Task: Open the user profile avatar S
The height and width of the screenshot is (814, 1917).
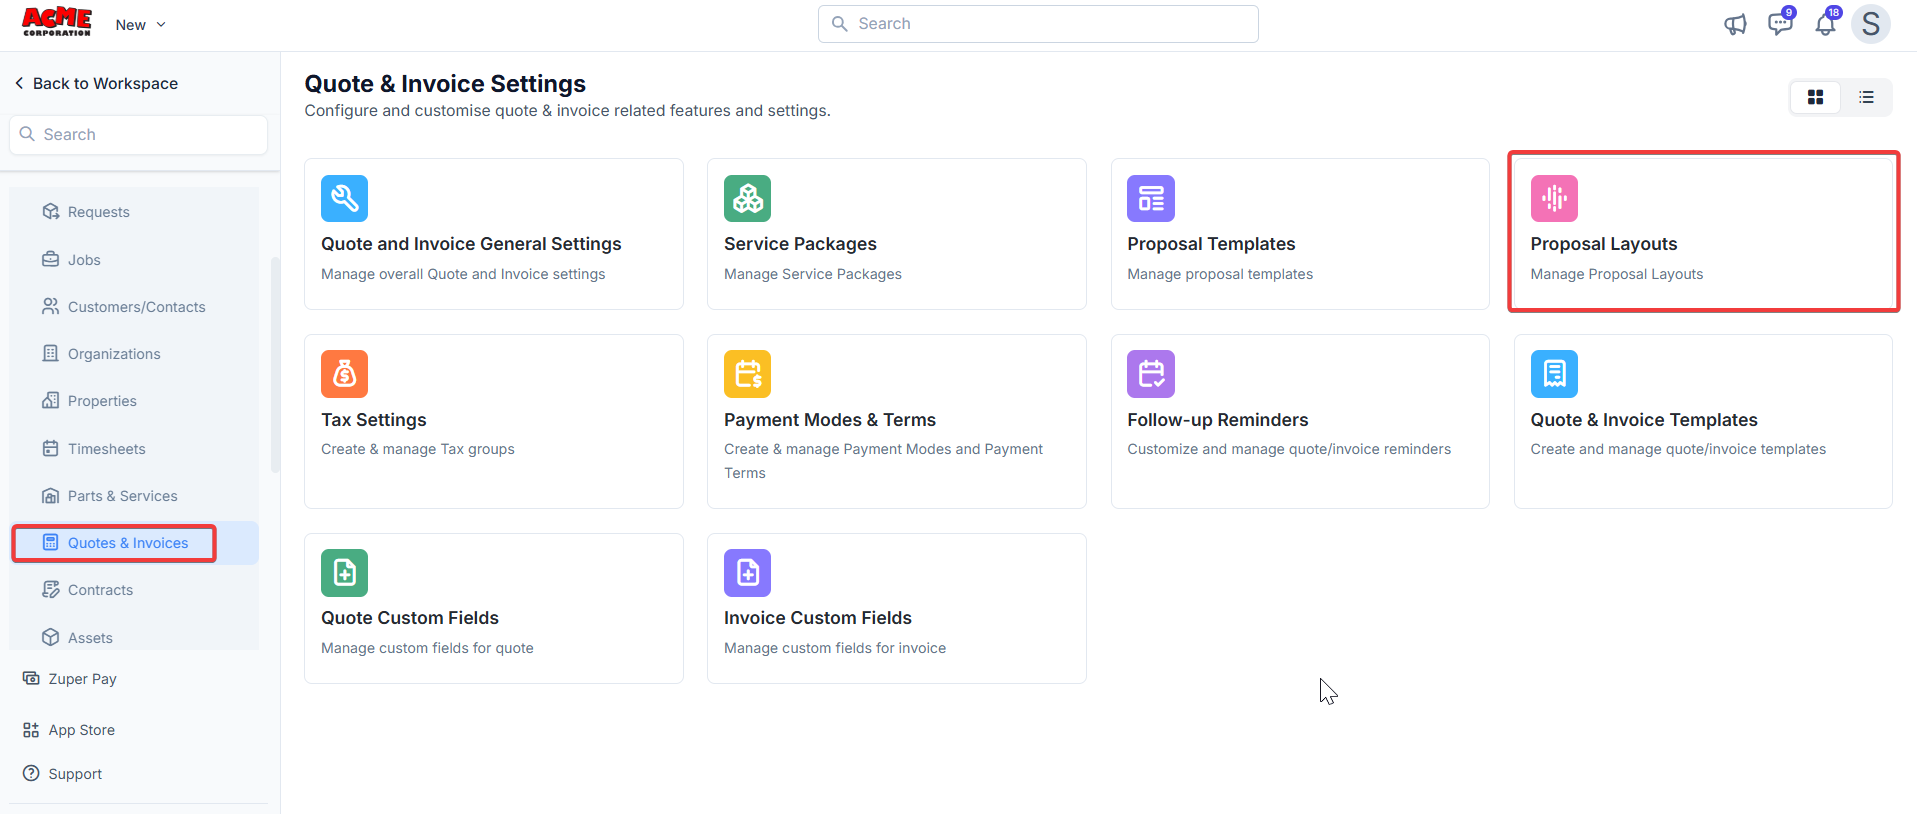Action: (x=1870, y=24)
